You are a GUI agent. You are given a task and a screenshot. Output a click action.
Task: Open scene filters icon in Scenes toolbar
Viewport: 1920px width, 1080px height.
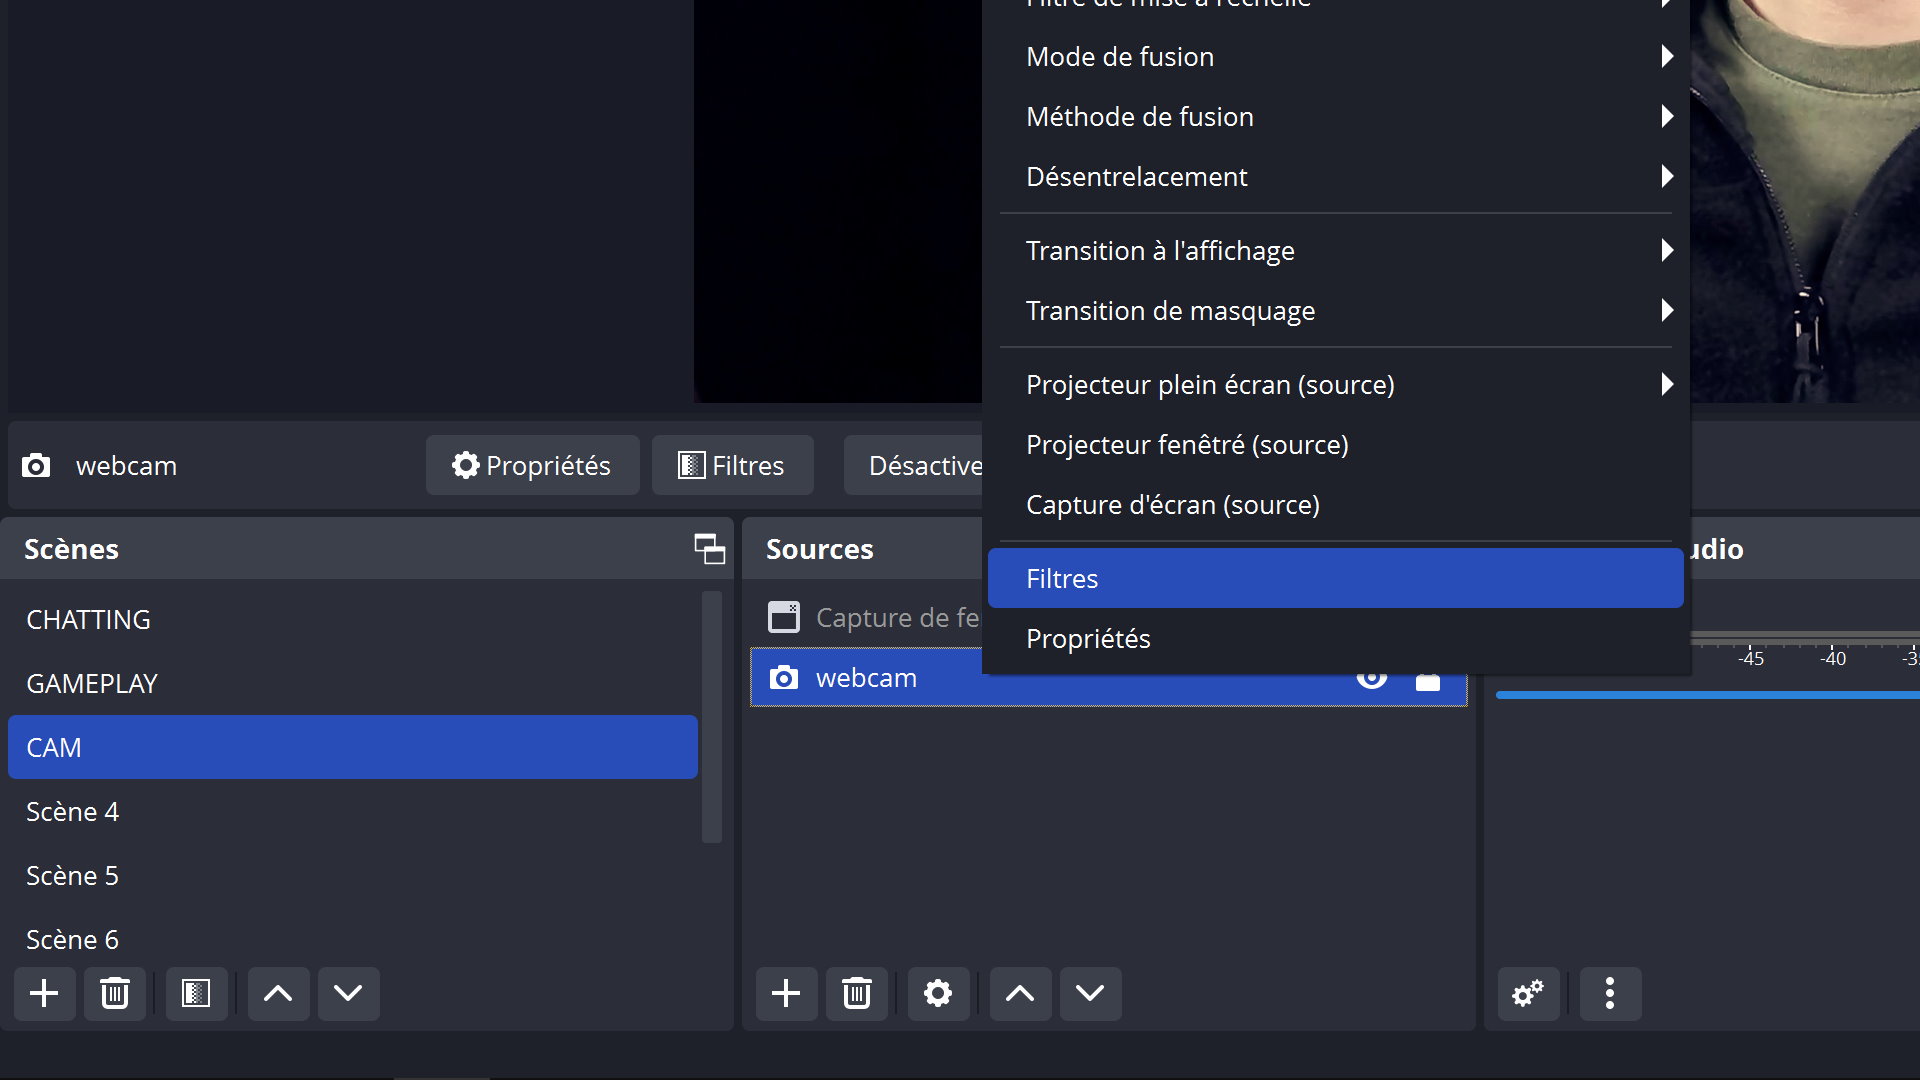(196, 993)
